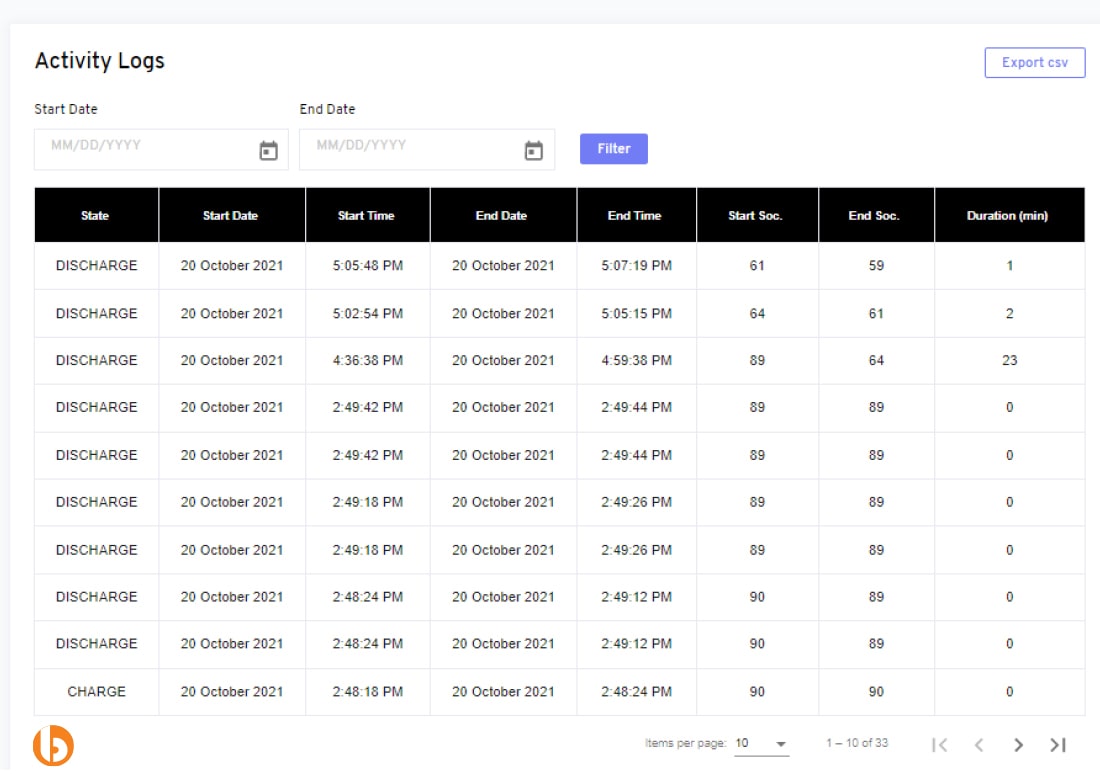
Task: Click the End Soc. 59 cell
Action: click(x=876, y=265)
